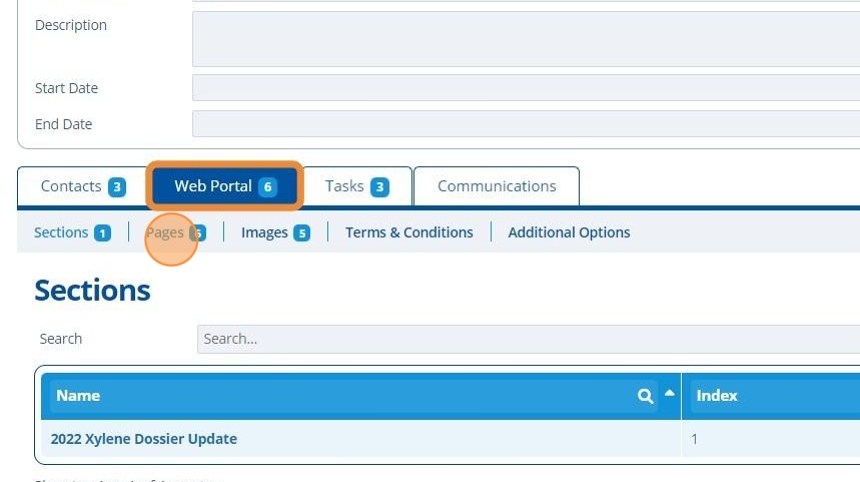Open the Communications tab
Image resolution: width=860 pixels, height=482 pixels.
pos(496,186)
